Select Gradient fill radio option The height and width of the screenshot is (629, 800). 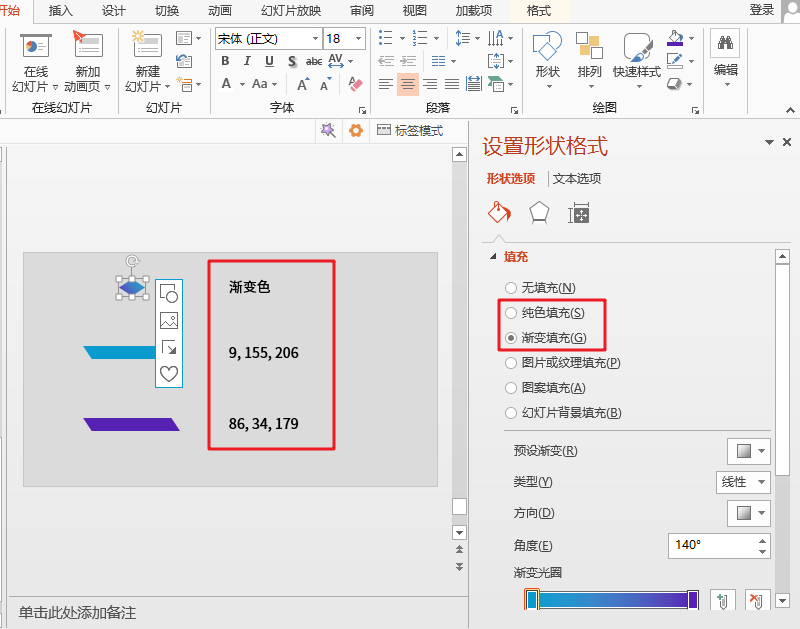511,338
